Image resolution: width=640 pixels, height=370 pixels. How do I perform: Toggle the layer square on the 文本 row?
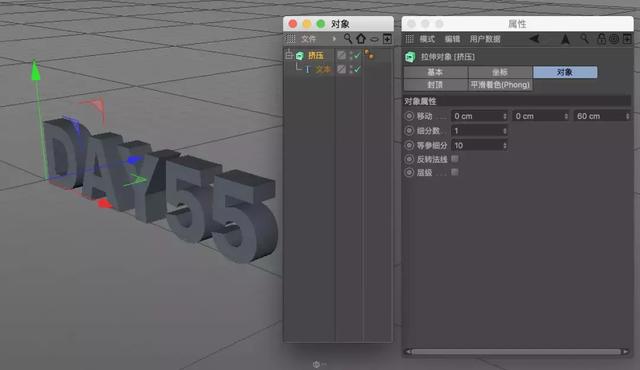pyautogui.click(x=341, y=69)
